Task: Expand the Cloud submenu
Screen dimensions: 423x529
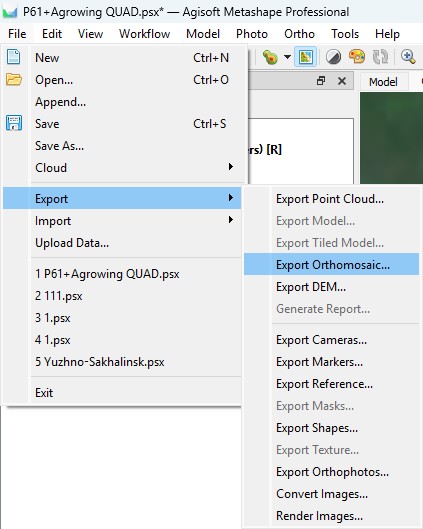Action: tap(122, 168)
